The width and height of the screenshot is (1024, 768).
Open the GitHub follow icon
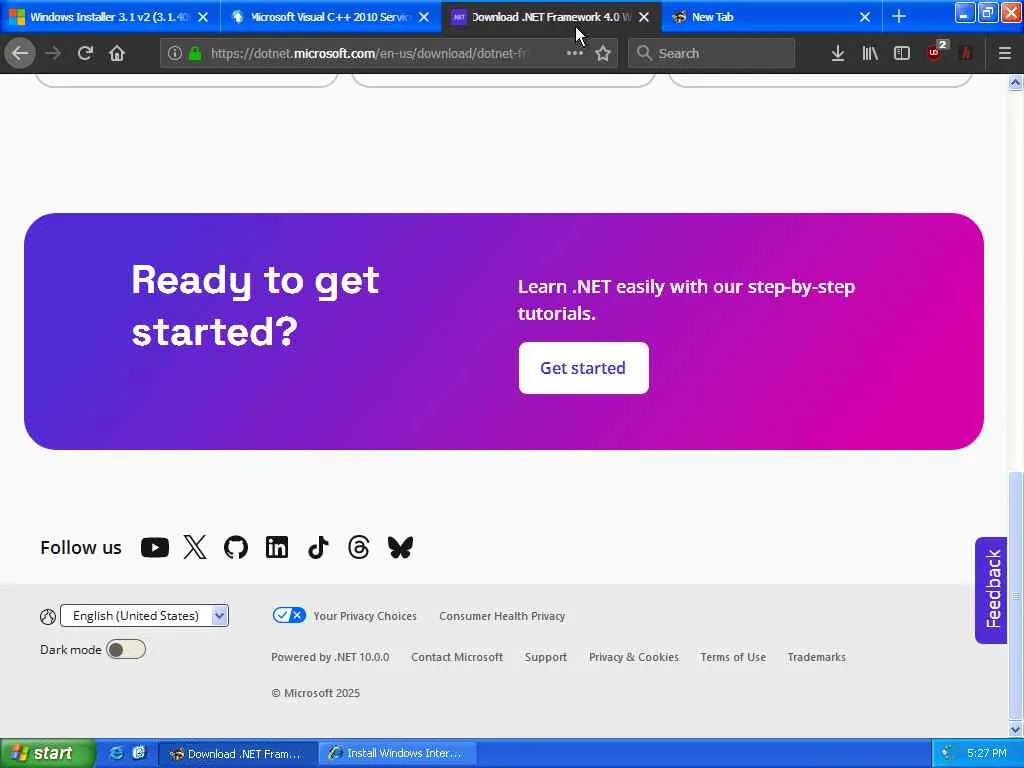[236, 547]
